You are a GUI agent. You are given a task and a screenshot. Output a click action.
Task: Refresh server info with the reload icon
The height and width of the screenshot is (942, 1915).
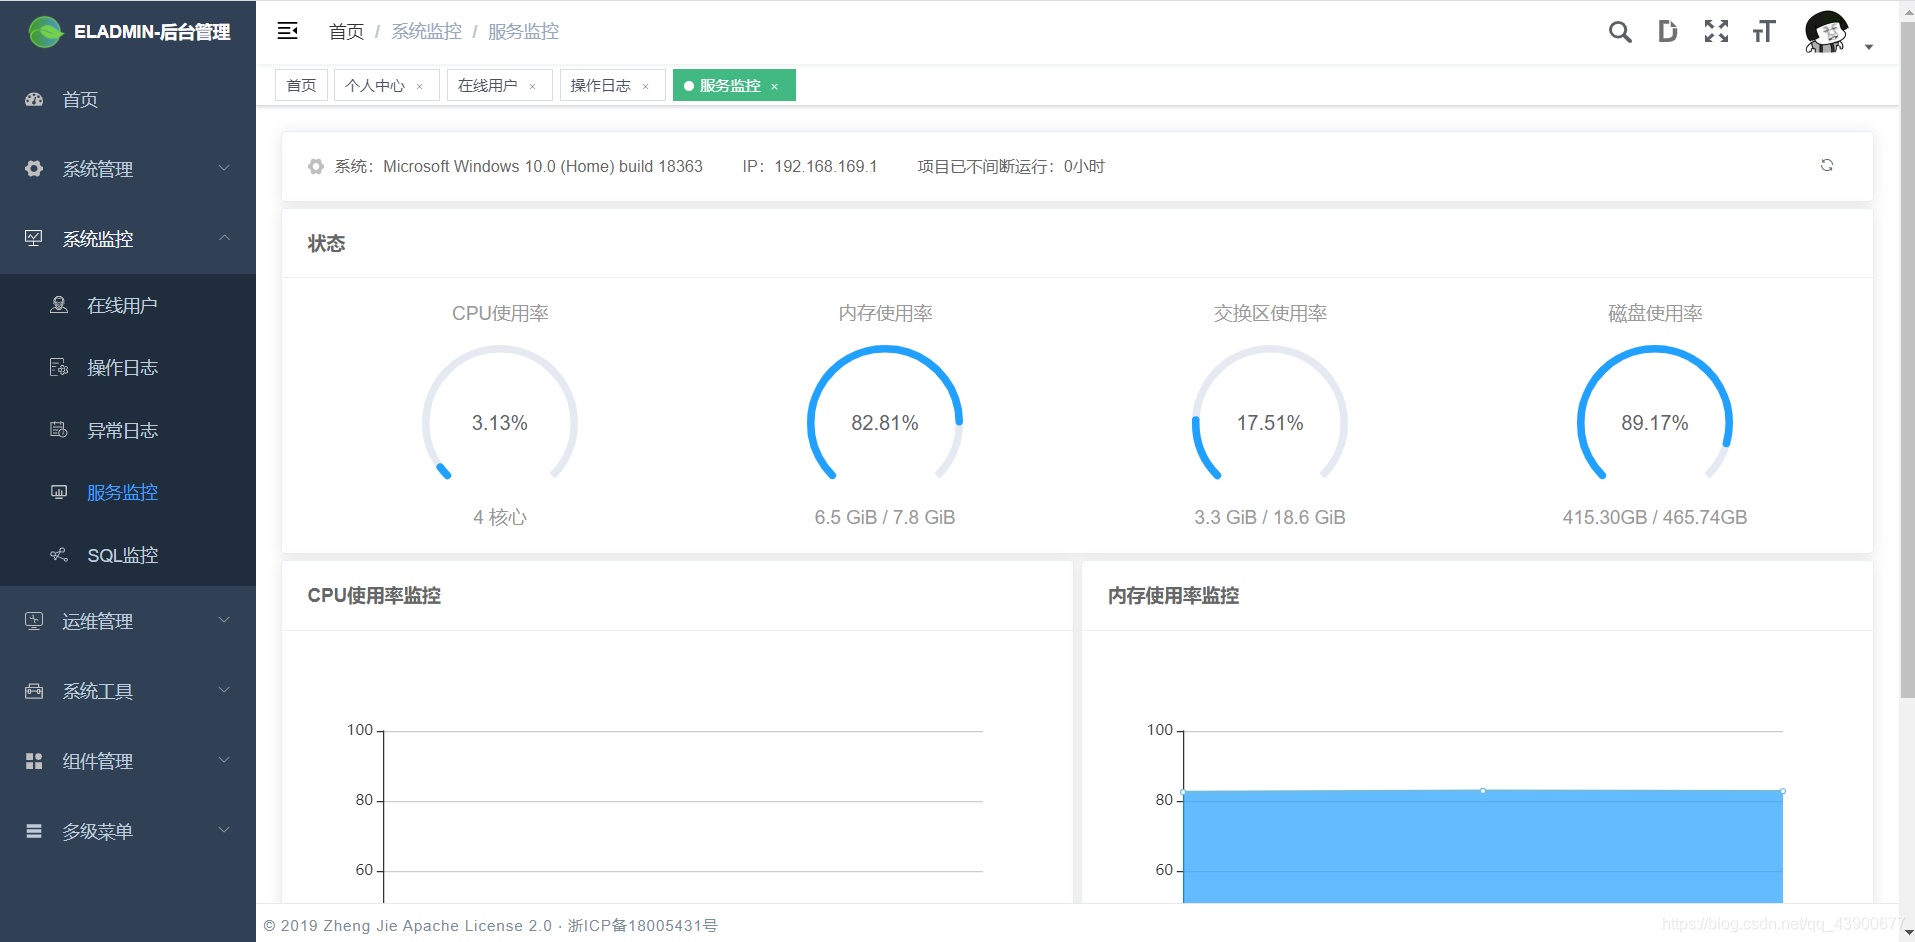(1827, 165)
